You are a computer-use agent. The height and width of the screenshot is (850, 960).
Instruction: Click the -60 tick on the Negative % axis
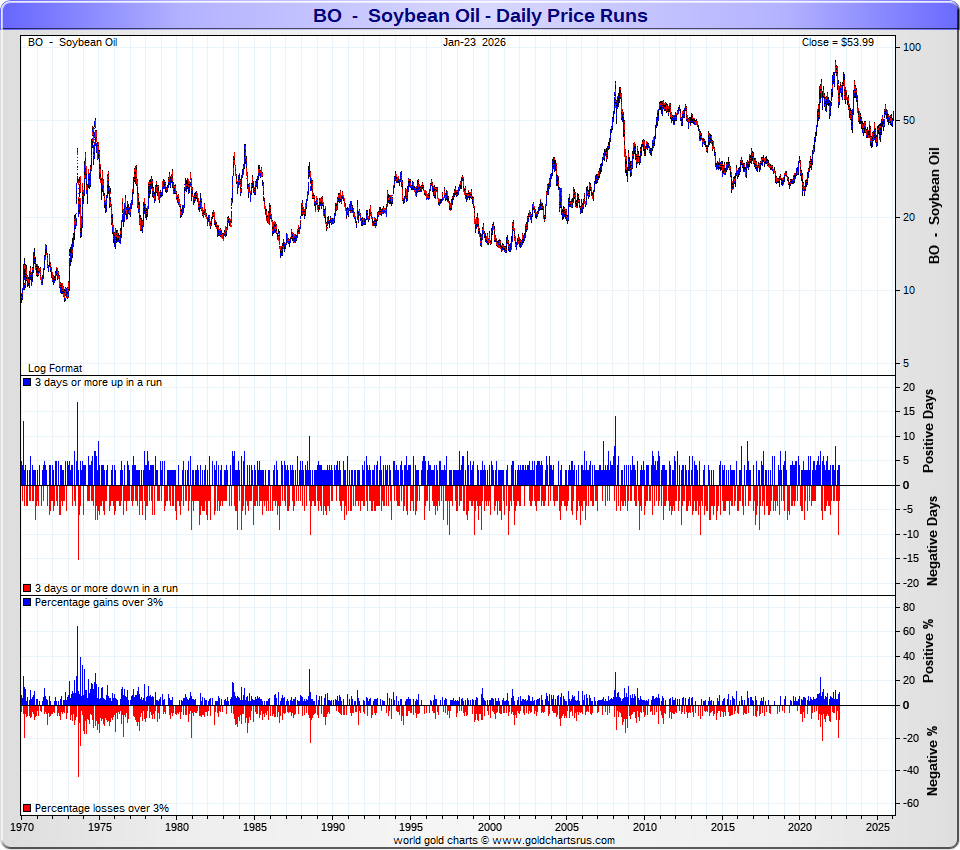911,803
